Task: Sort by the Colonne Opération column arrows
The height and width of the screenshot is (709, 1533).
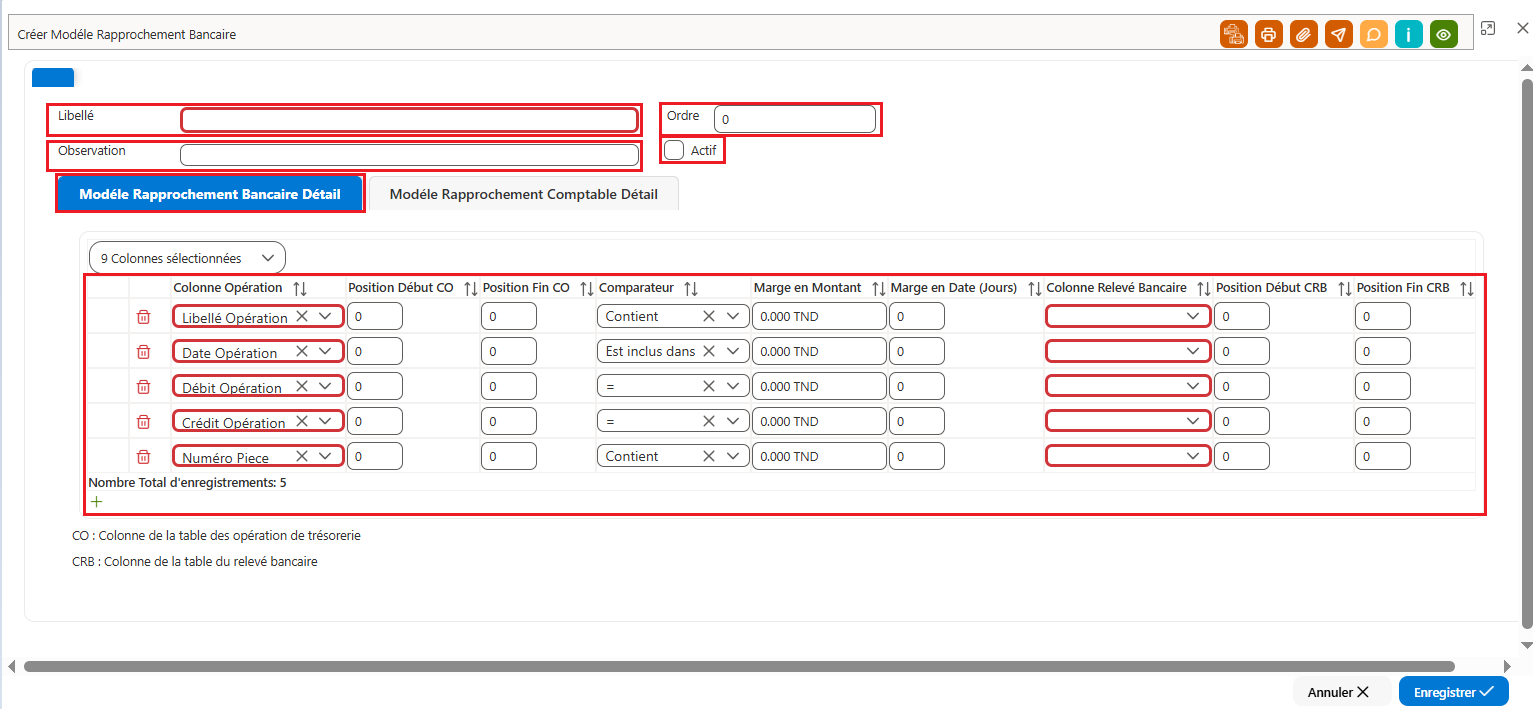Action: tap(300, 288)
